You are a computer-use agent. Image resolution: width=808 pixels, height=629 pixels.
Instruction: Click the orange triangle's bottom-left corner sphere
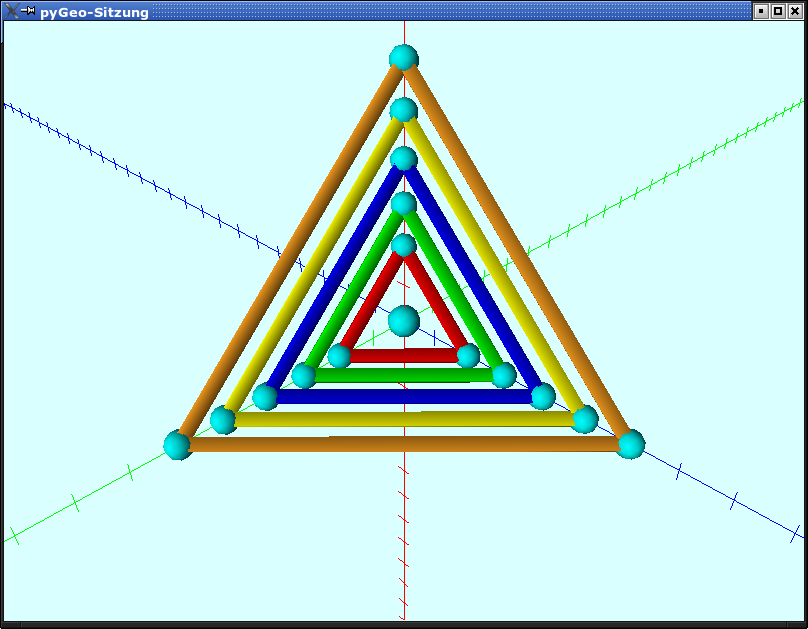click(x=178, y=444)
